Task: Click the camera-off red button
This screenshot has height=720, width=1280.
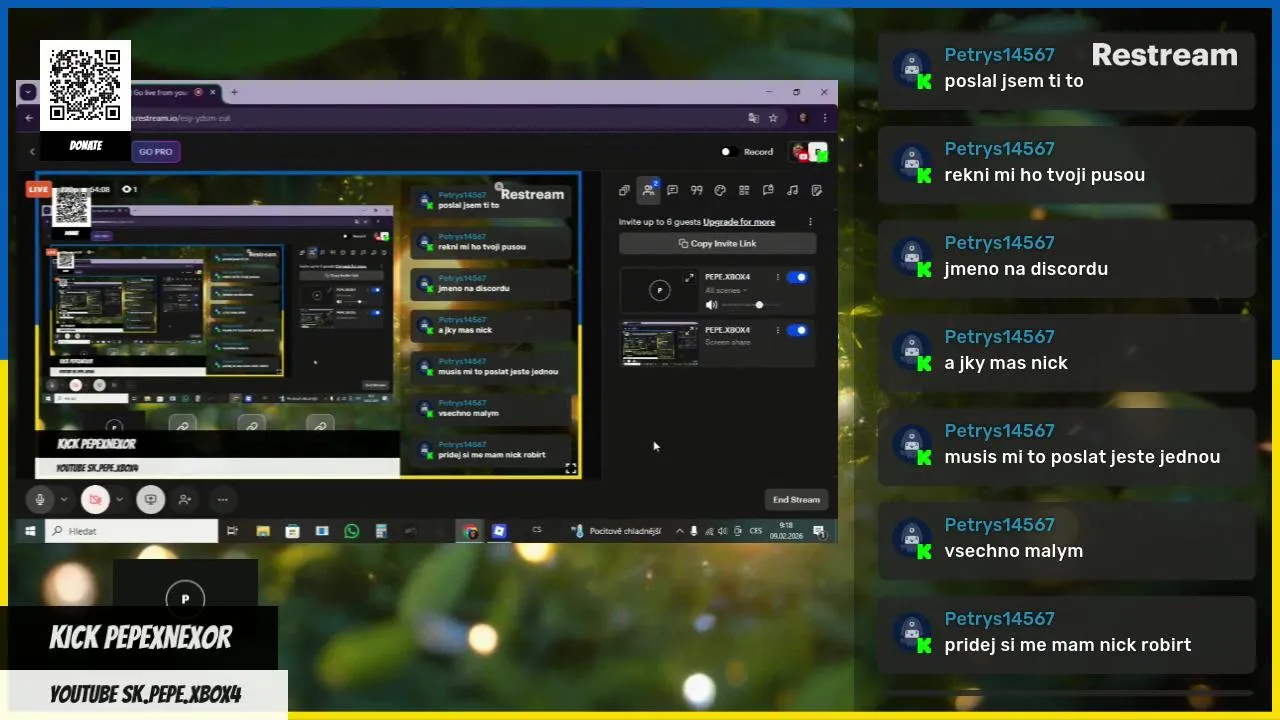Action: point(95,499)
